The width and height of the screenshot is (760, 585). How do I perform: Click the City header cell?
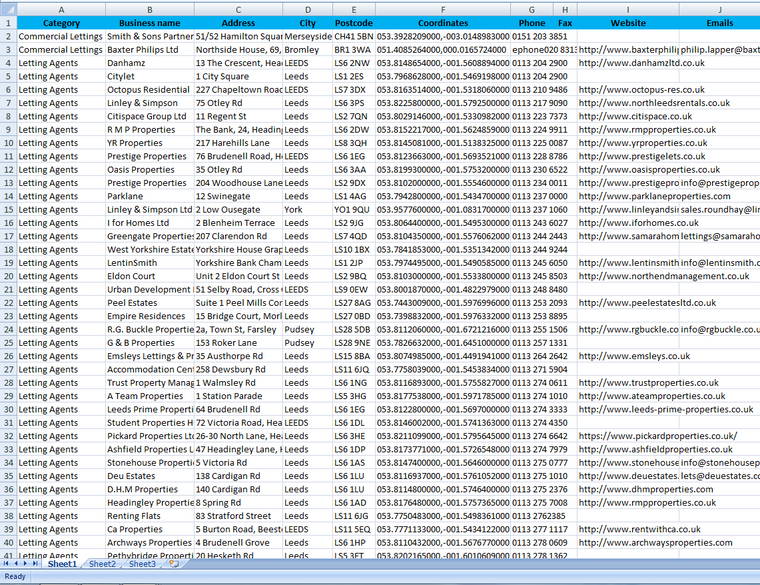pos(308,23)
